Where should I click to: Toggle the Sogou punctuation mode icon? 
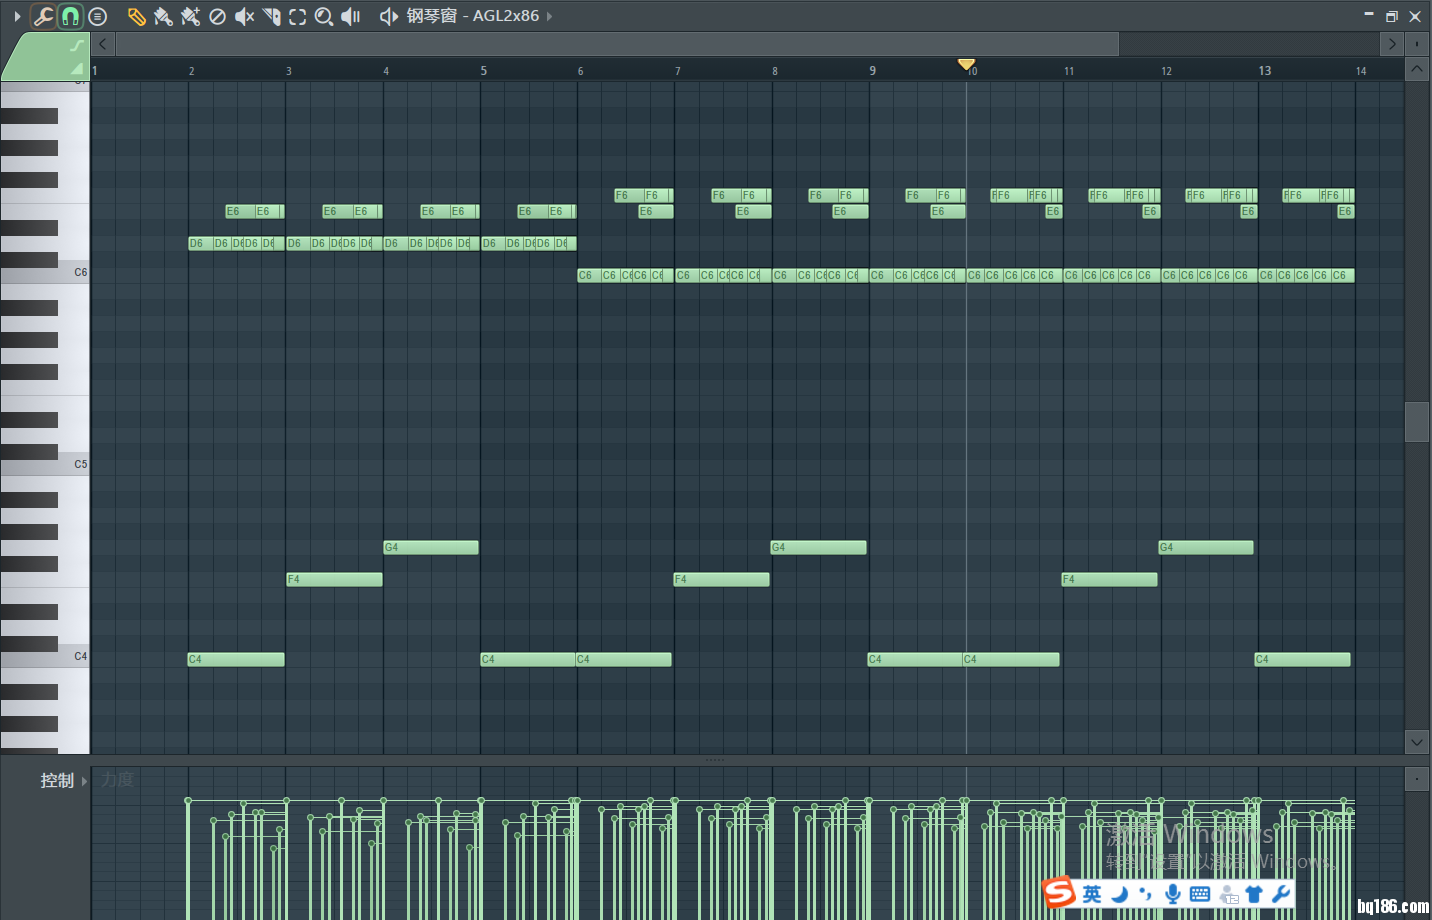[x=1146, y=894]
